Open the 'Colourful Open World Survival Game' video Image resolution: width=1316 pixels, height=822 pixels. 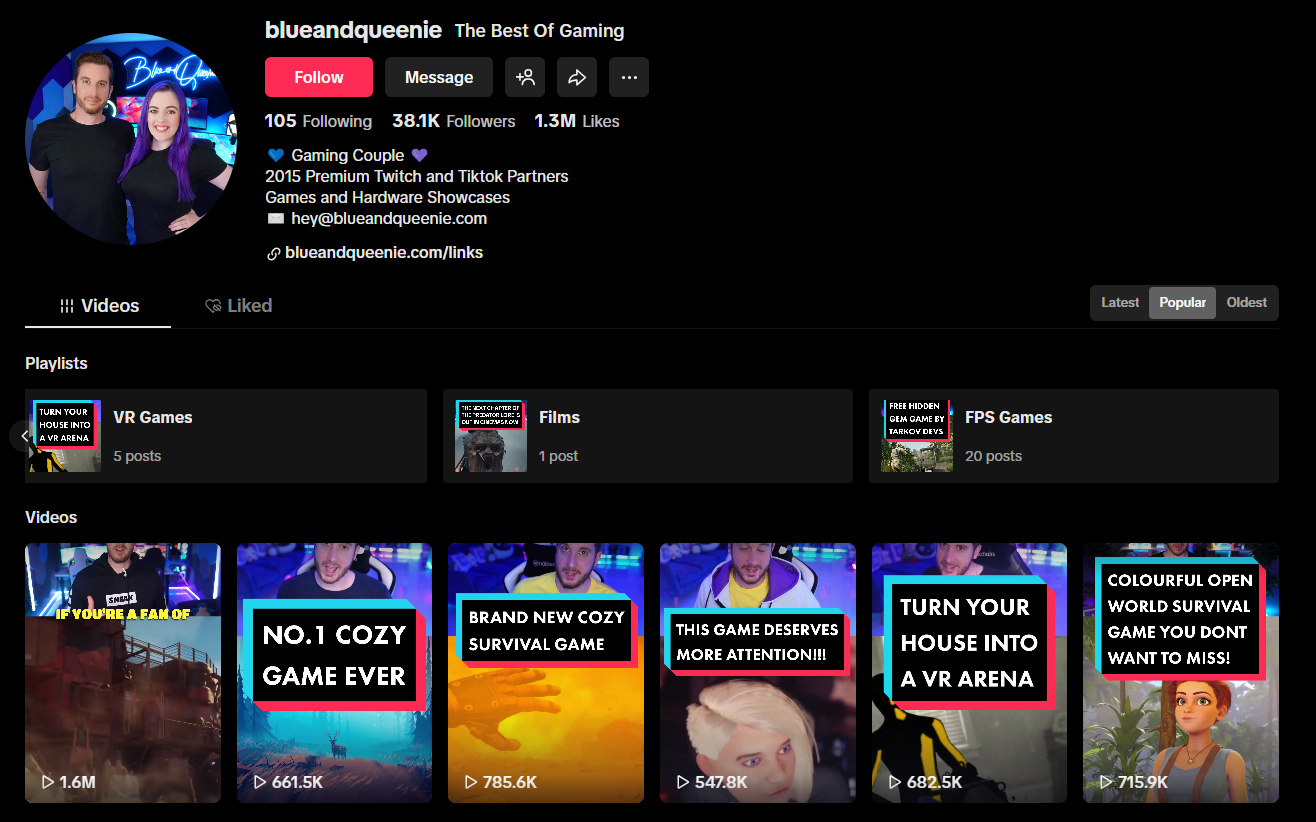[x=1181, y=673]
